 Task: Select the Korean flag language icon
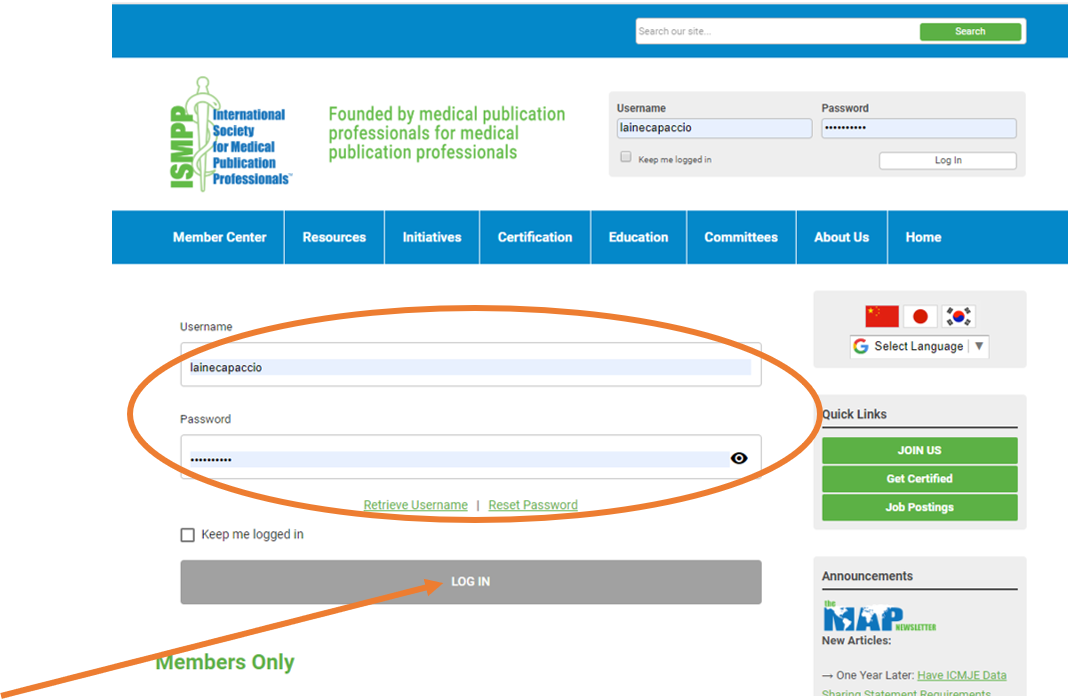click(x=958, y=316)
